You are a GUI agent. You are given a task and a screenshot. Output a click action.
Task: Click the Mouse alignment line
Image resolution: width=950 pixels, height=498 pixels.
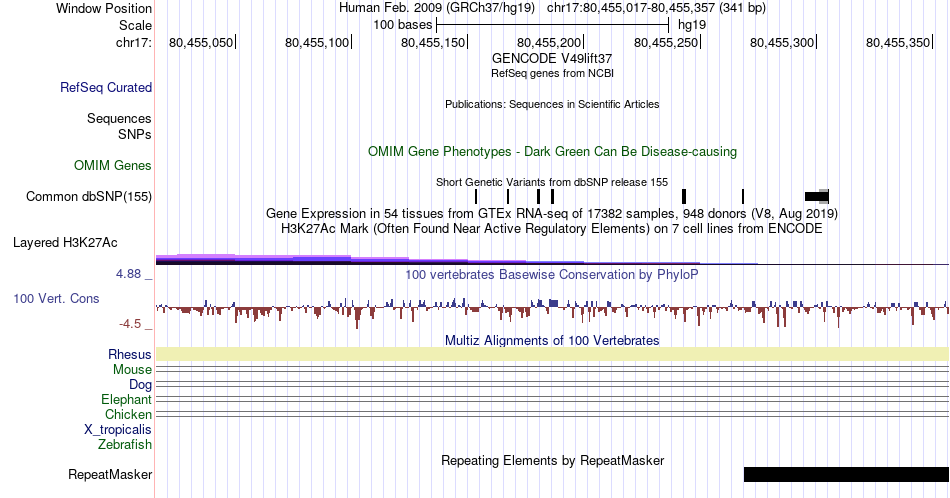pyautogui.click(x=552, y=369)
